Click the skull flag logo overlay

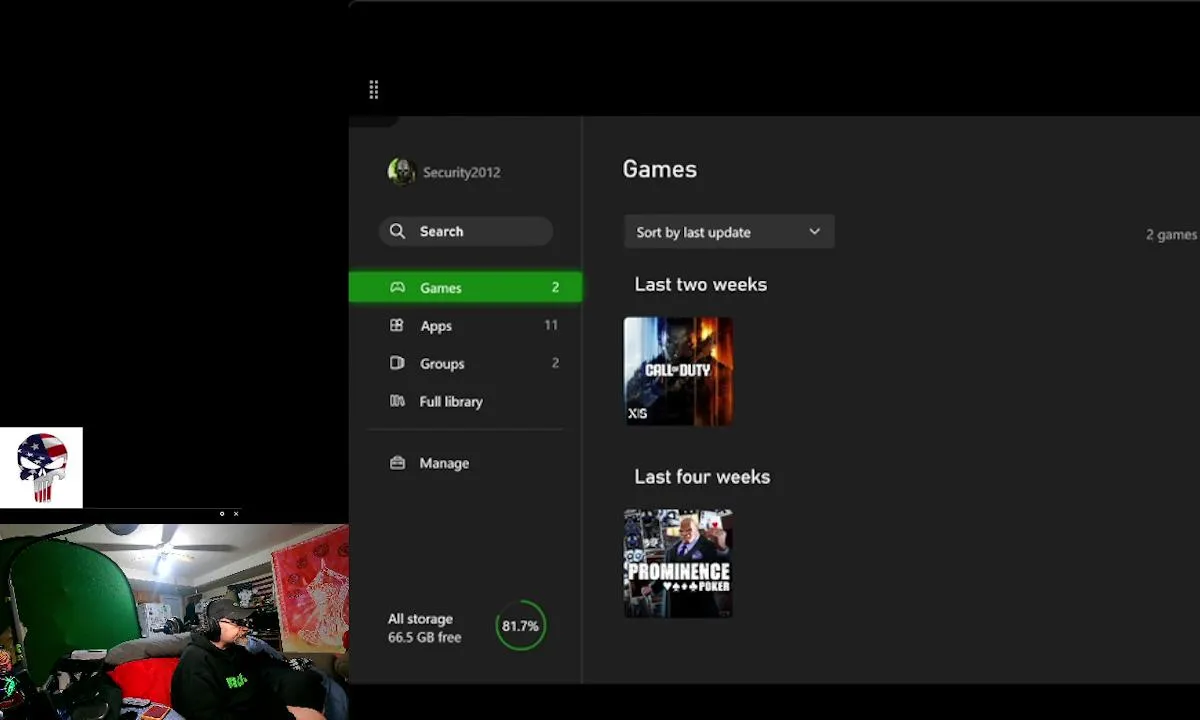(x=41, y=467)
